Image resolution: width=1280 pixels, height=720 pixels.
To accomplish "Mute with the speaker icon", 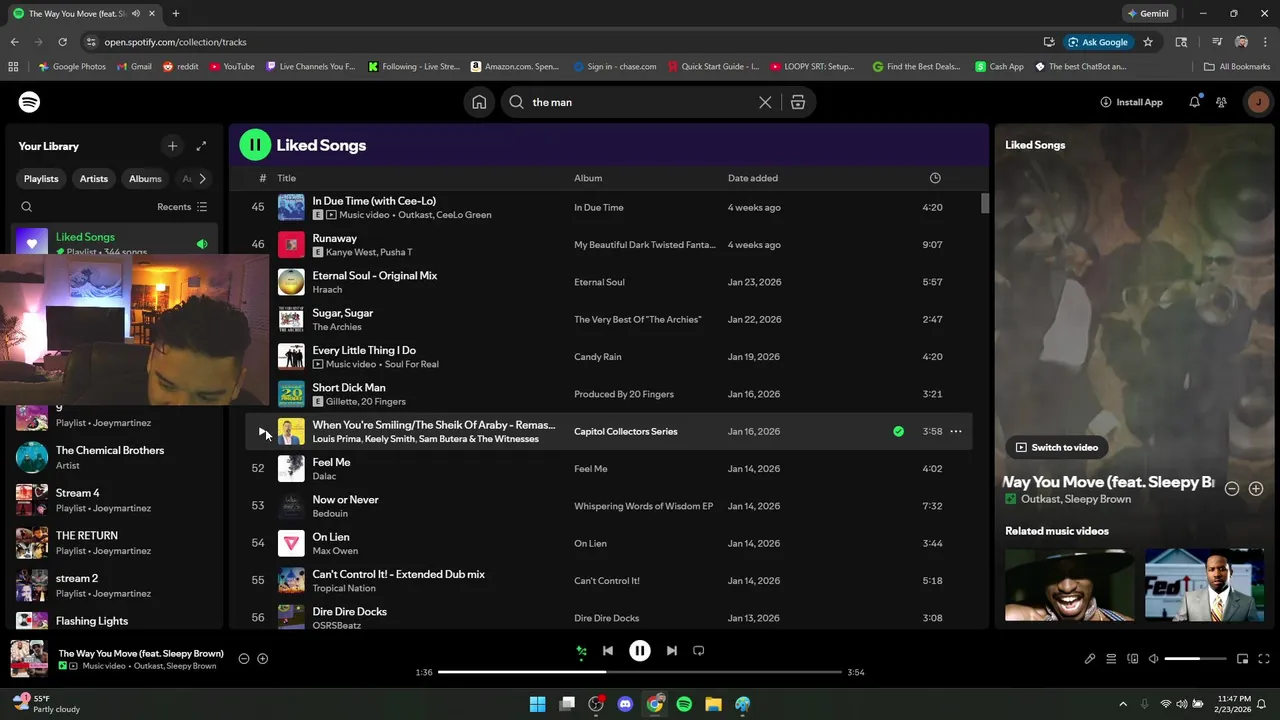I will [x=1154, y=659].
